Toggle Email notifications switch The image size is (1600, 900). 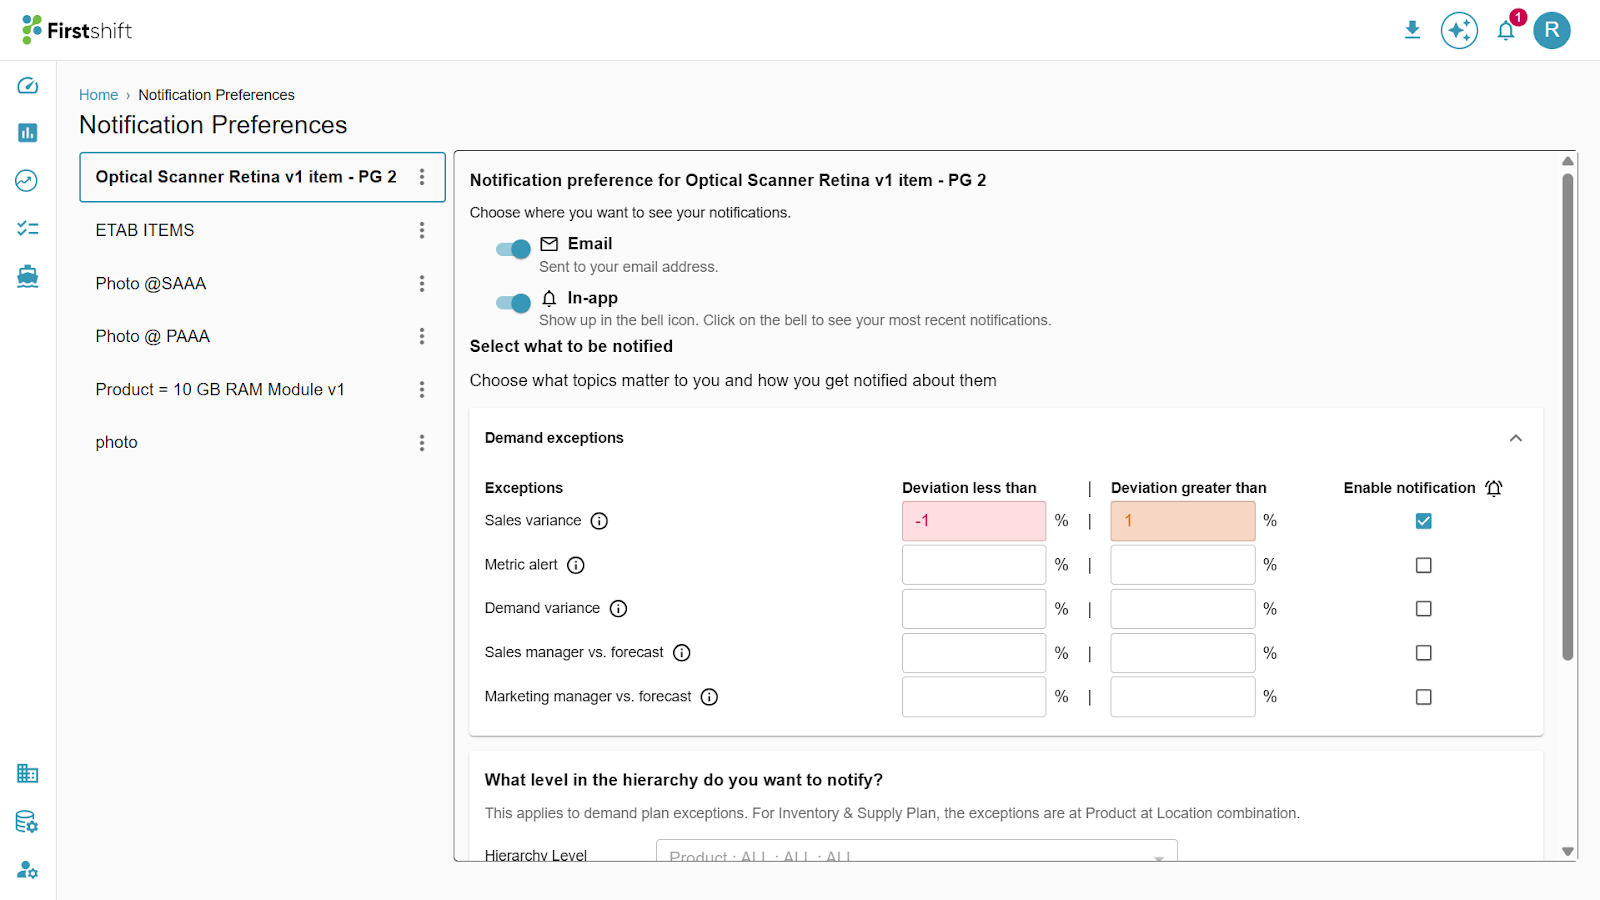(x=514, y=249)
